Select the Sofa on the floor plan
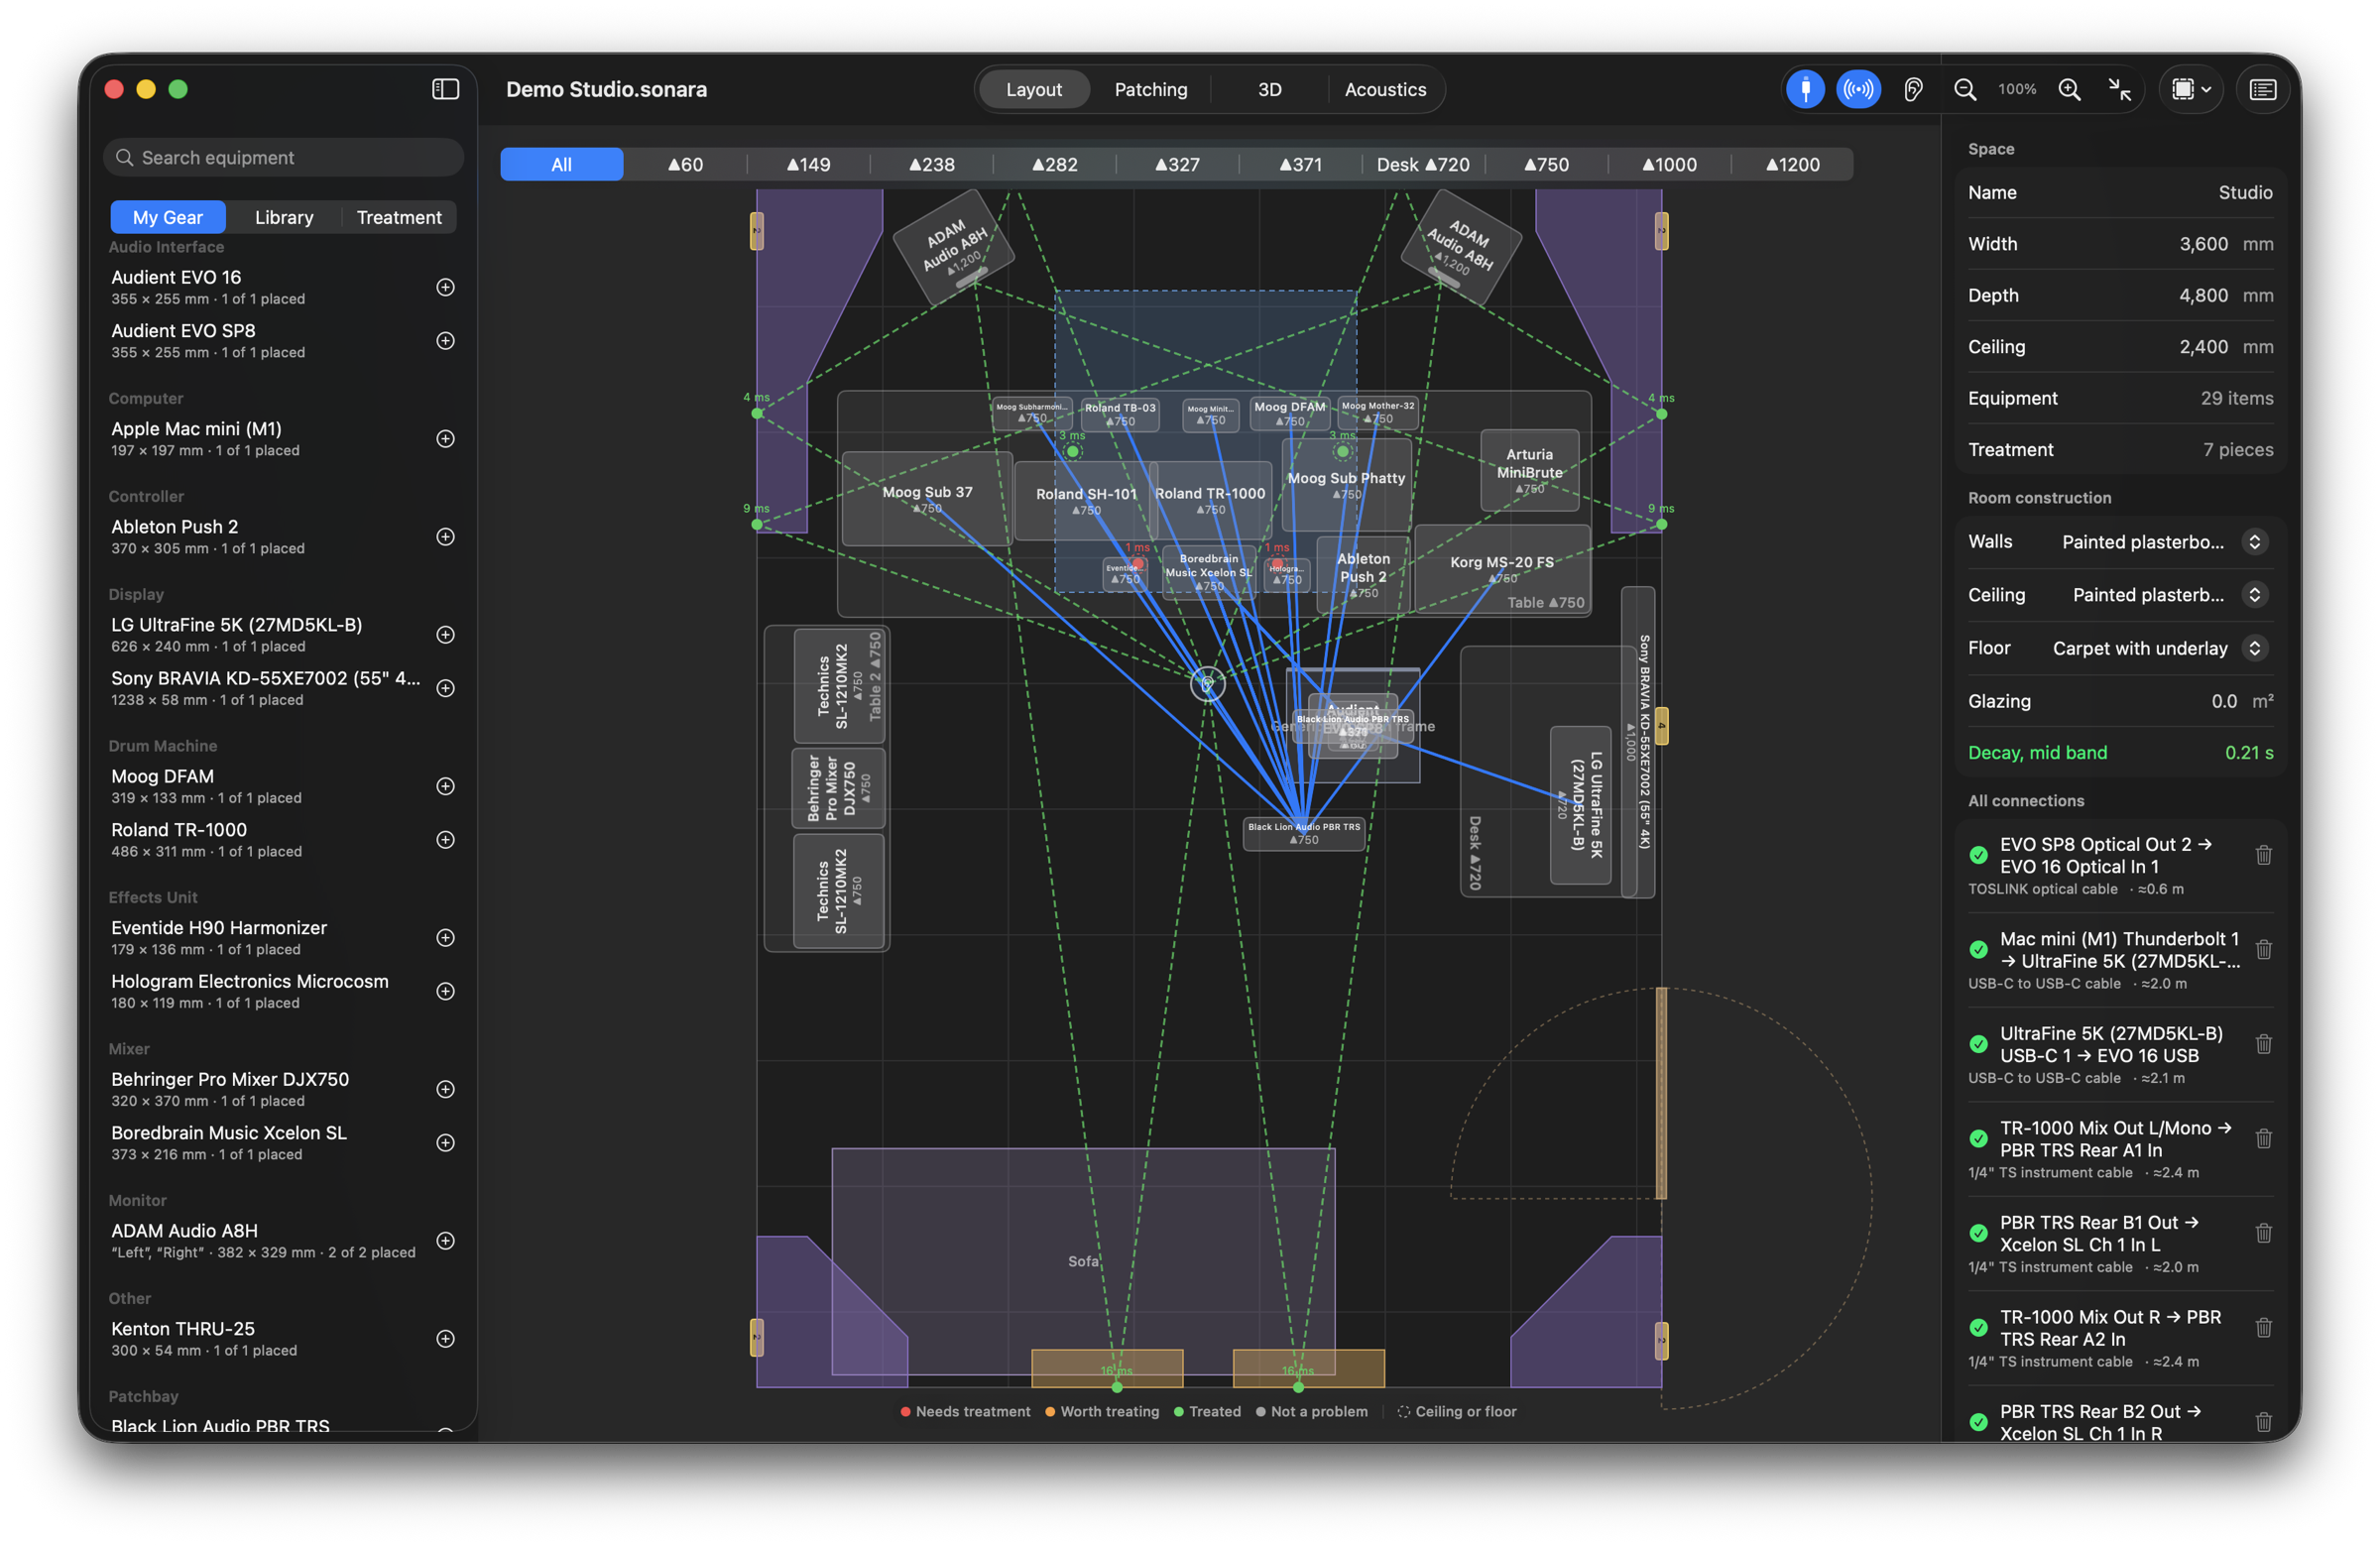 tap(1083, 1260)
